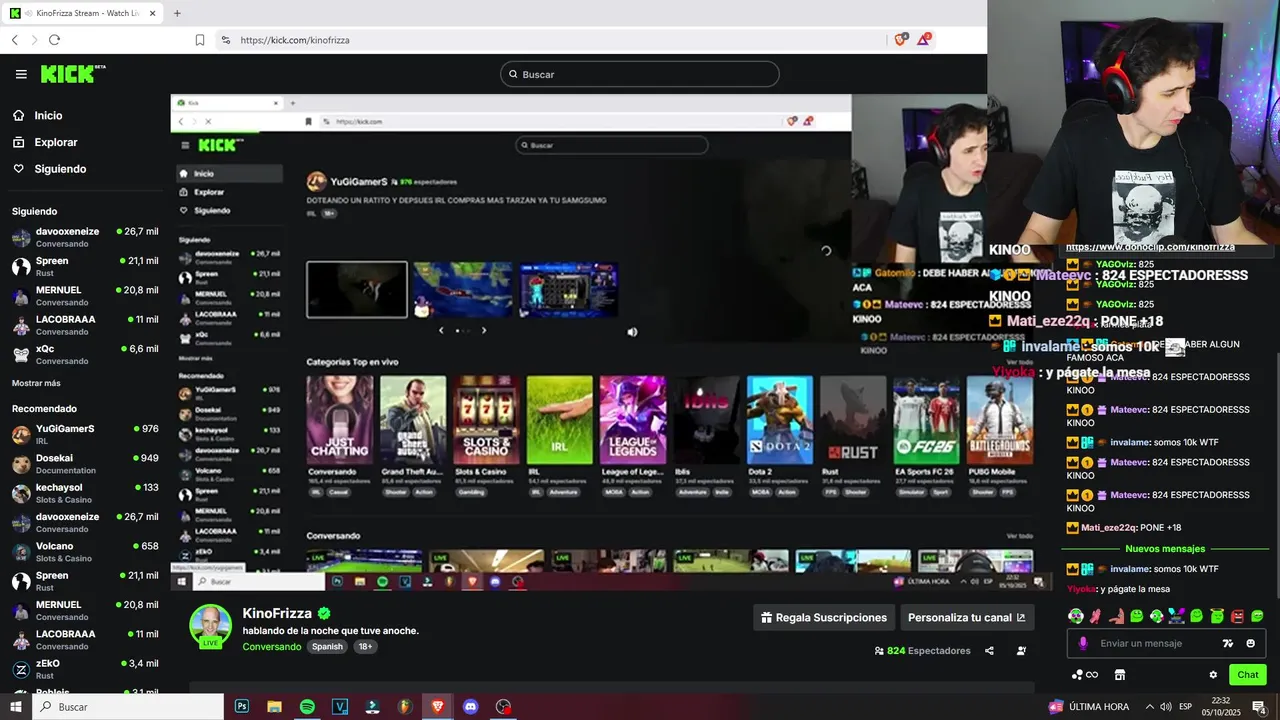Insert the red angry face emote
1280x720 pixels.
1237,616
